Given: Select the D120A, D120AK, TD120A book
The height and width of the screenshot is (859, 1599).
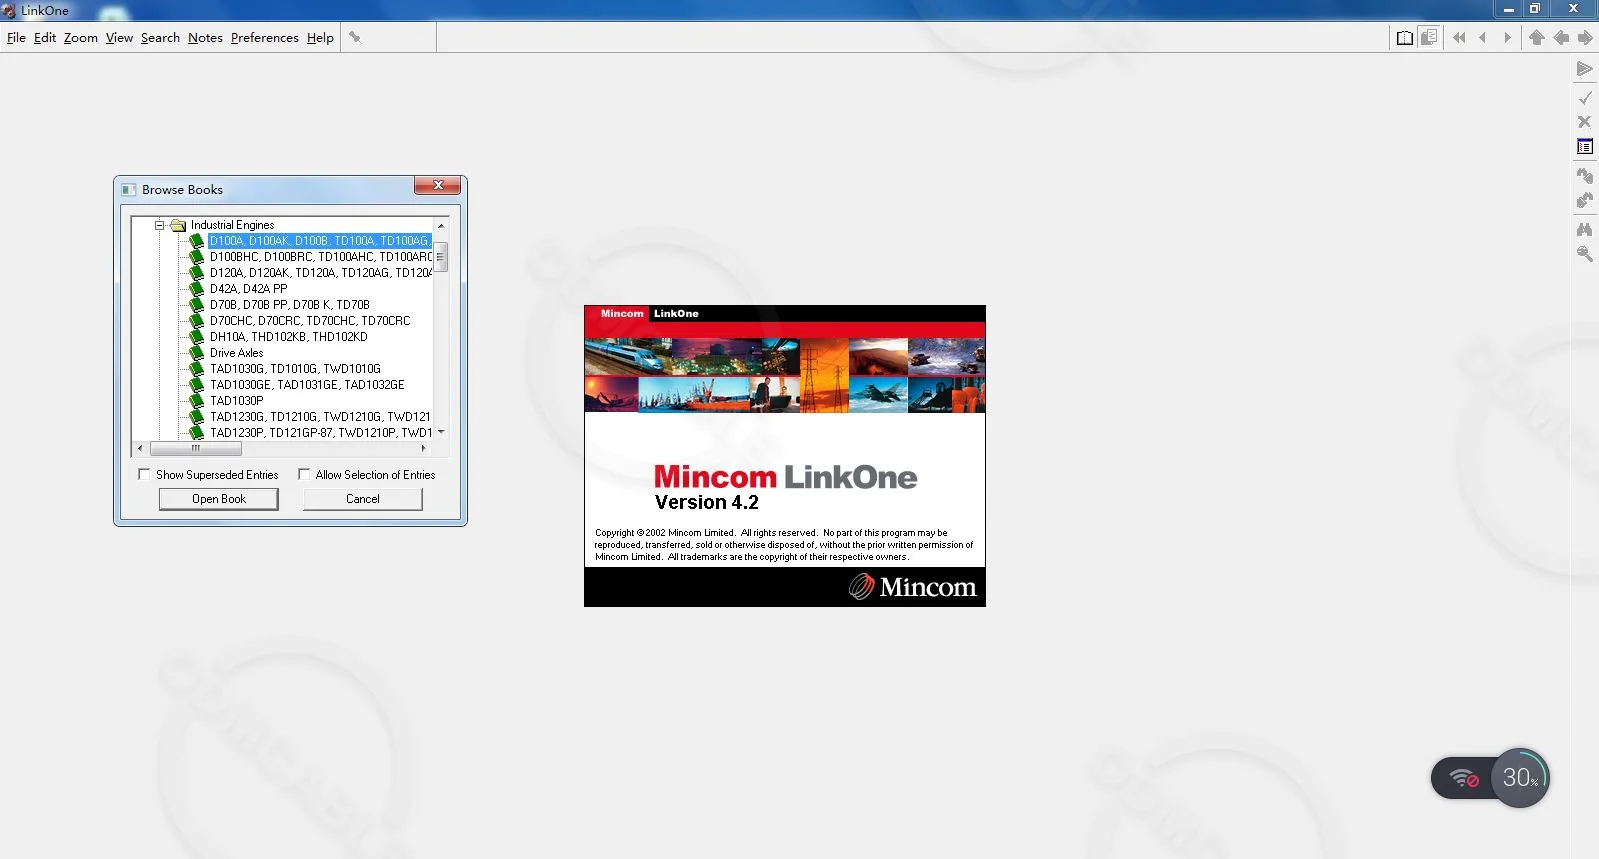Looking at the screenshot, I should 321,273.
